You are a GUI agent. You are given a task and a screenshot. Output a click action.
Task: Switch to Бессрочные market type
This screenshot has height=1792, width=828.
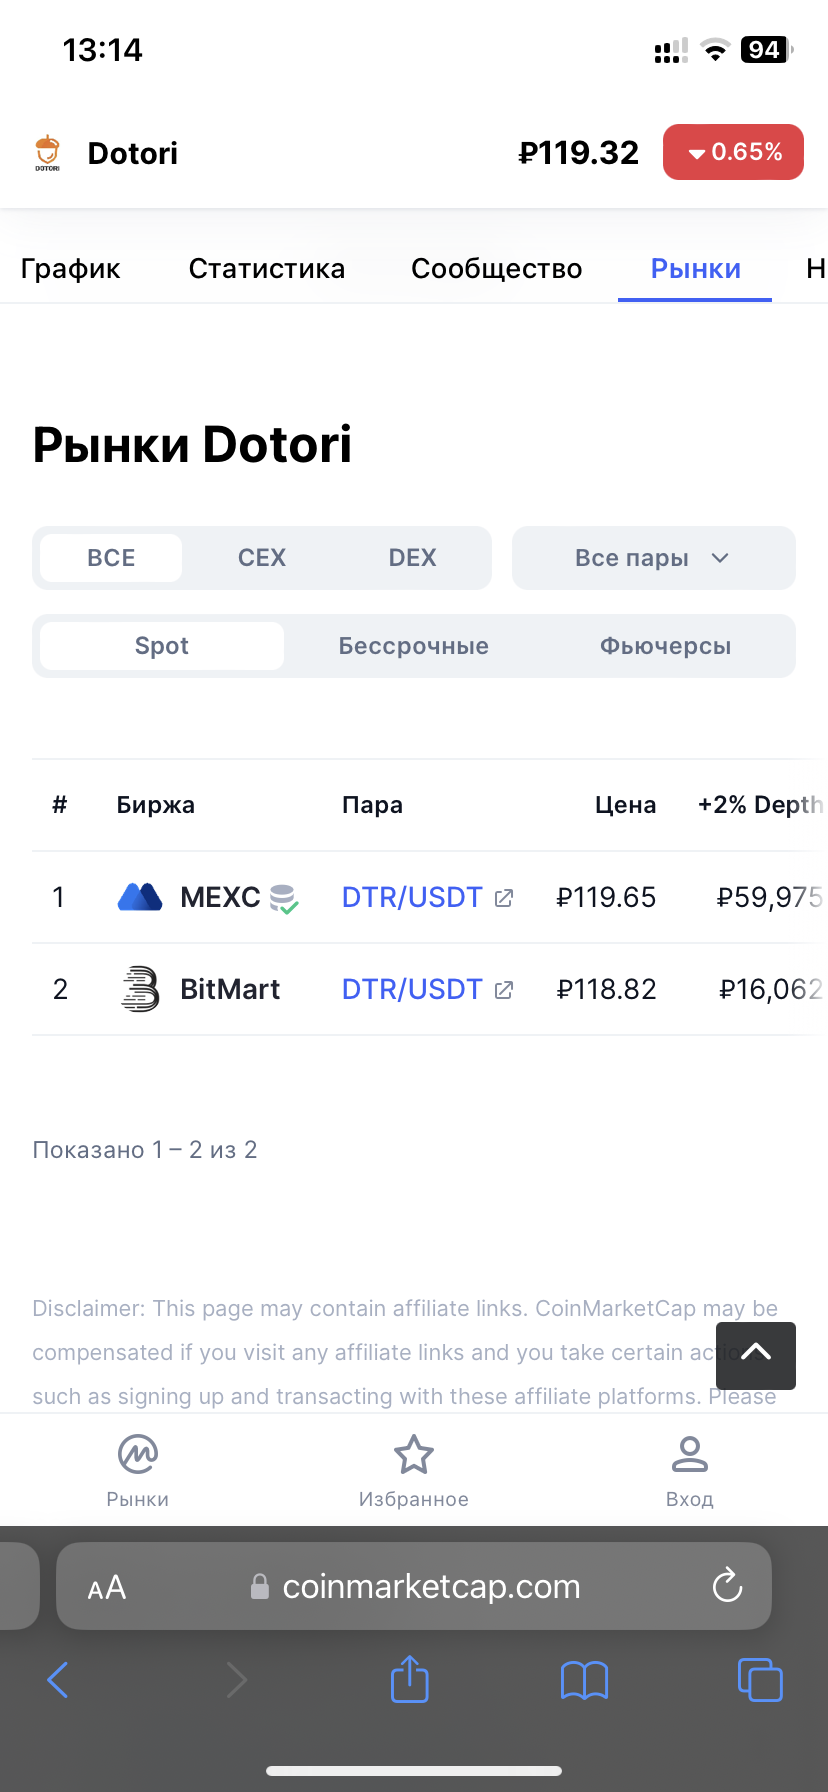pyautogui.click(x=414, y=646)
